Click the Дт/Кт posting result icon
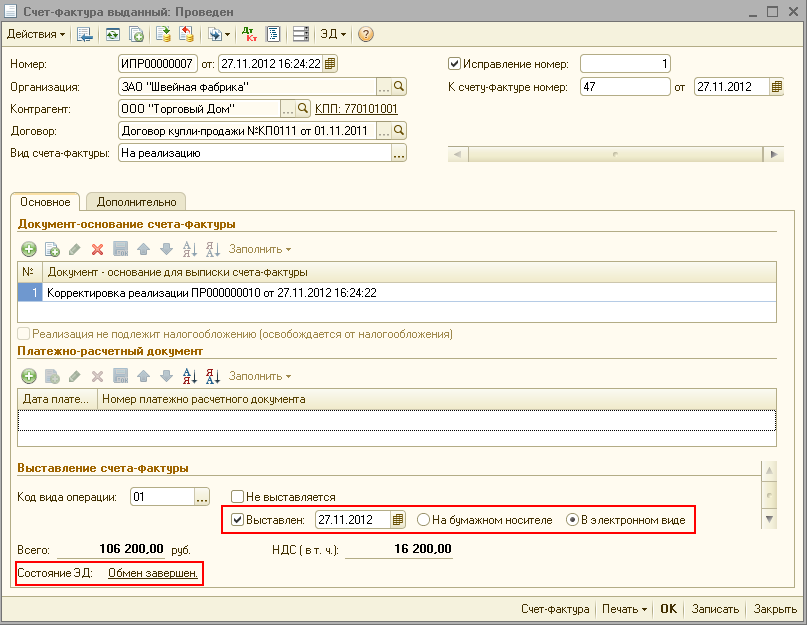Image resolution: width=807 pixels, height=625 pixels. coord(250,34)
